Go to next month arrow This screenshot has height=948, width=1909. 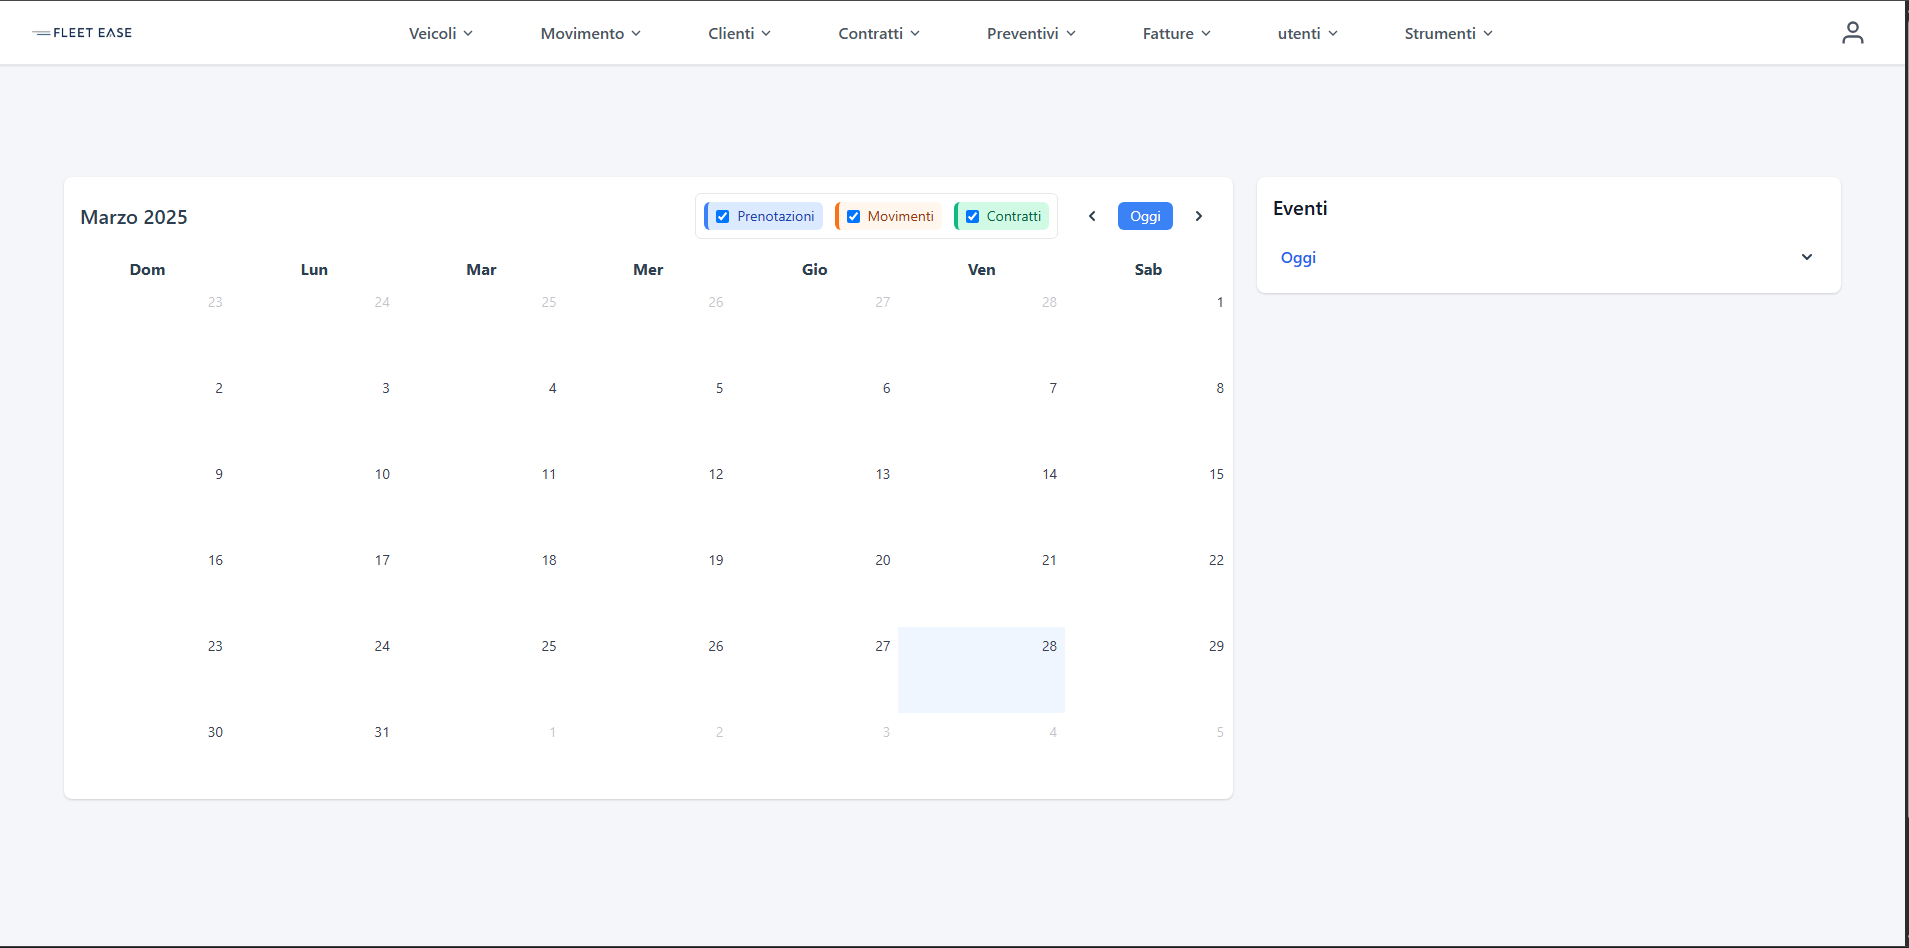[x=1198, y=216]
